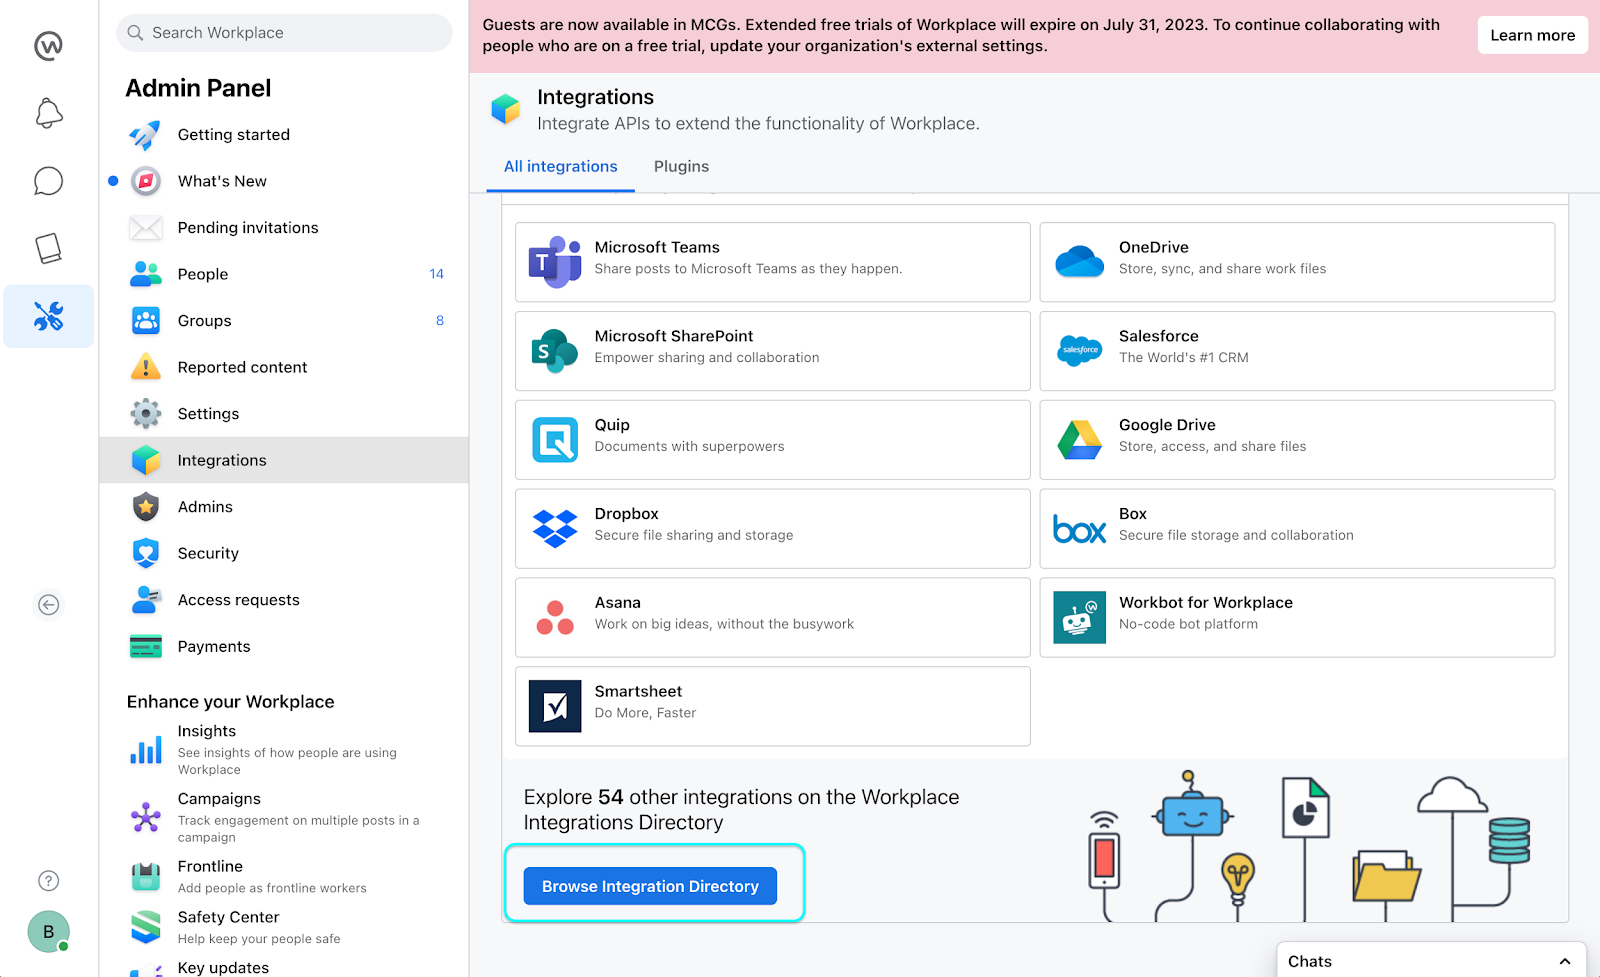Click Learn more in the banner
This screenshot has height=977, width=1600.
point(1532,35)
